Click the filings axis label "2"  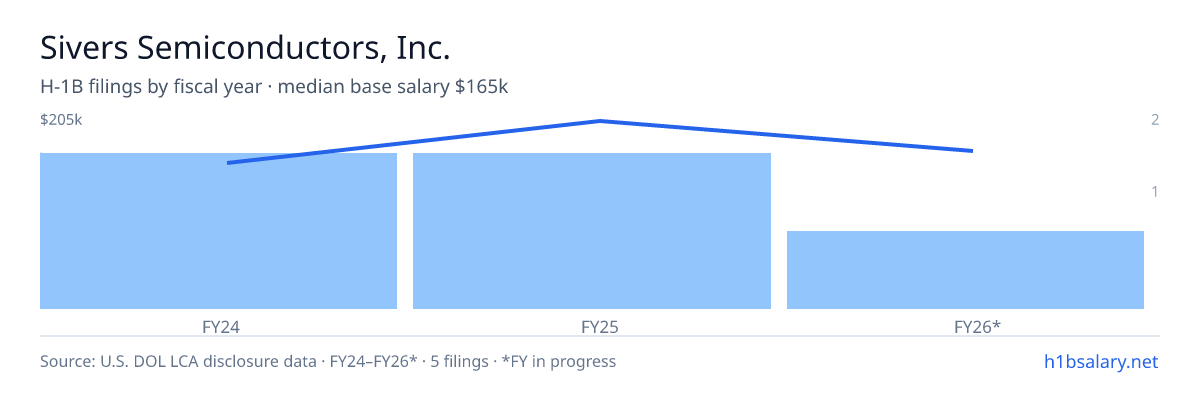point(1155,120)
